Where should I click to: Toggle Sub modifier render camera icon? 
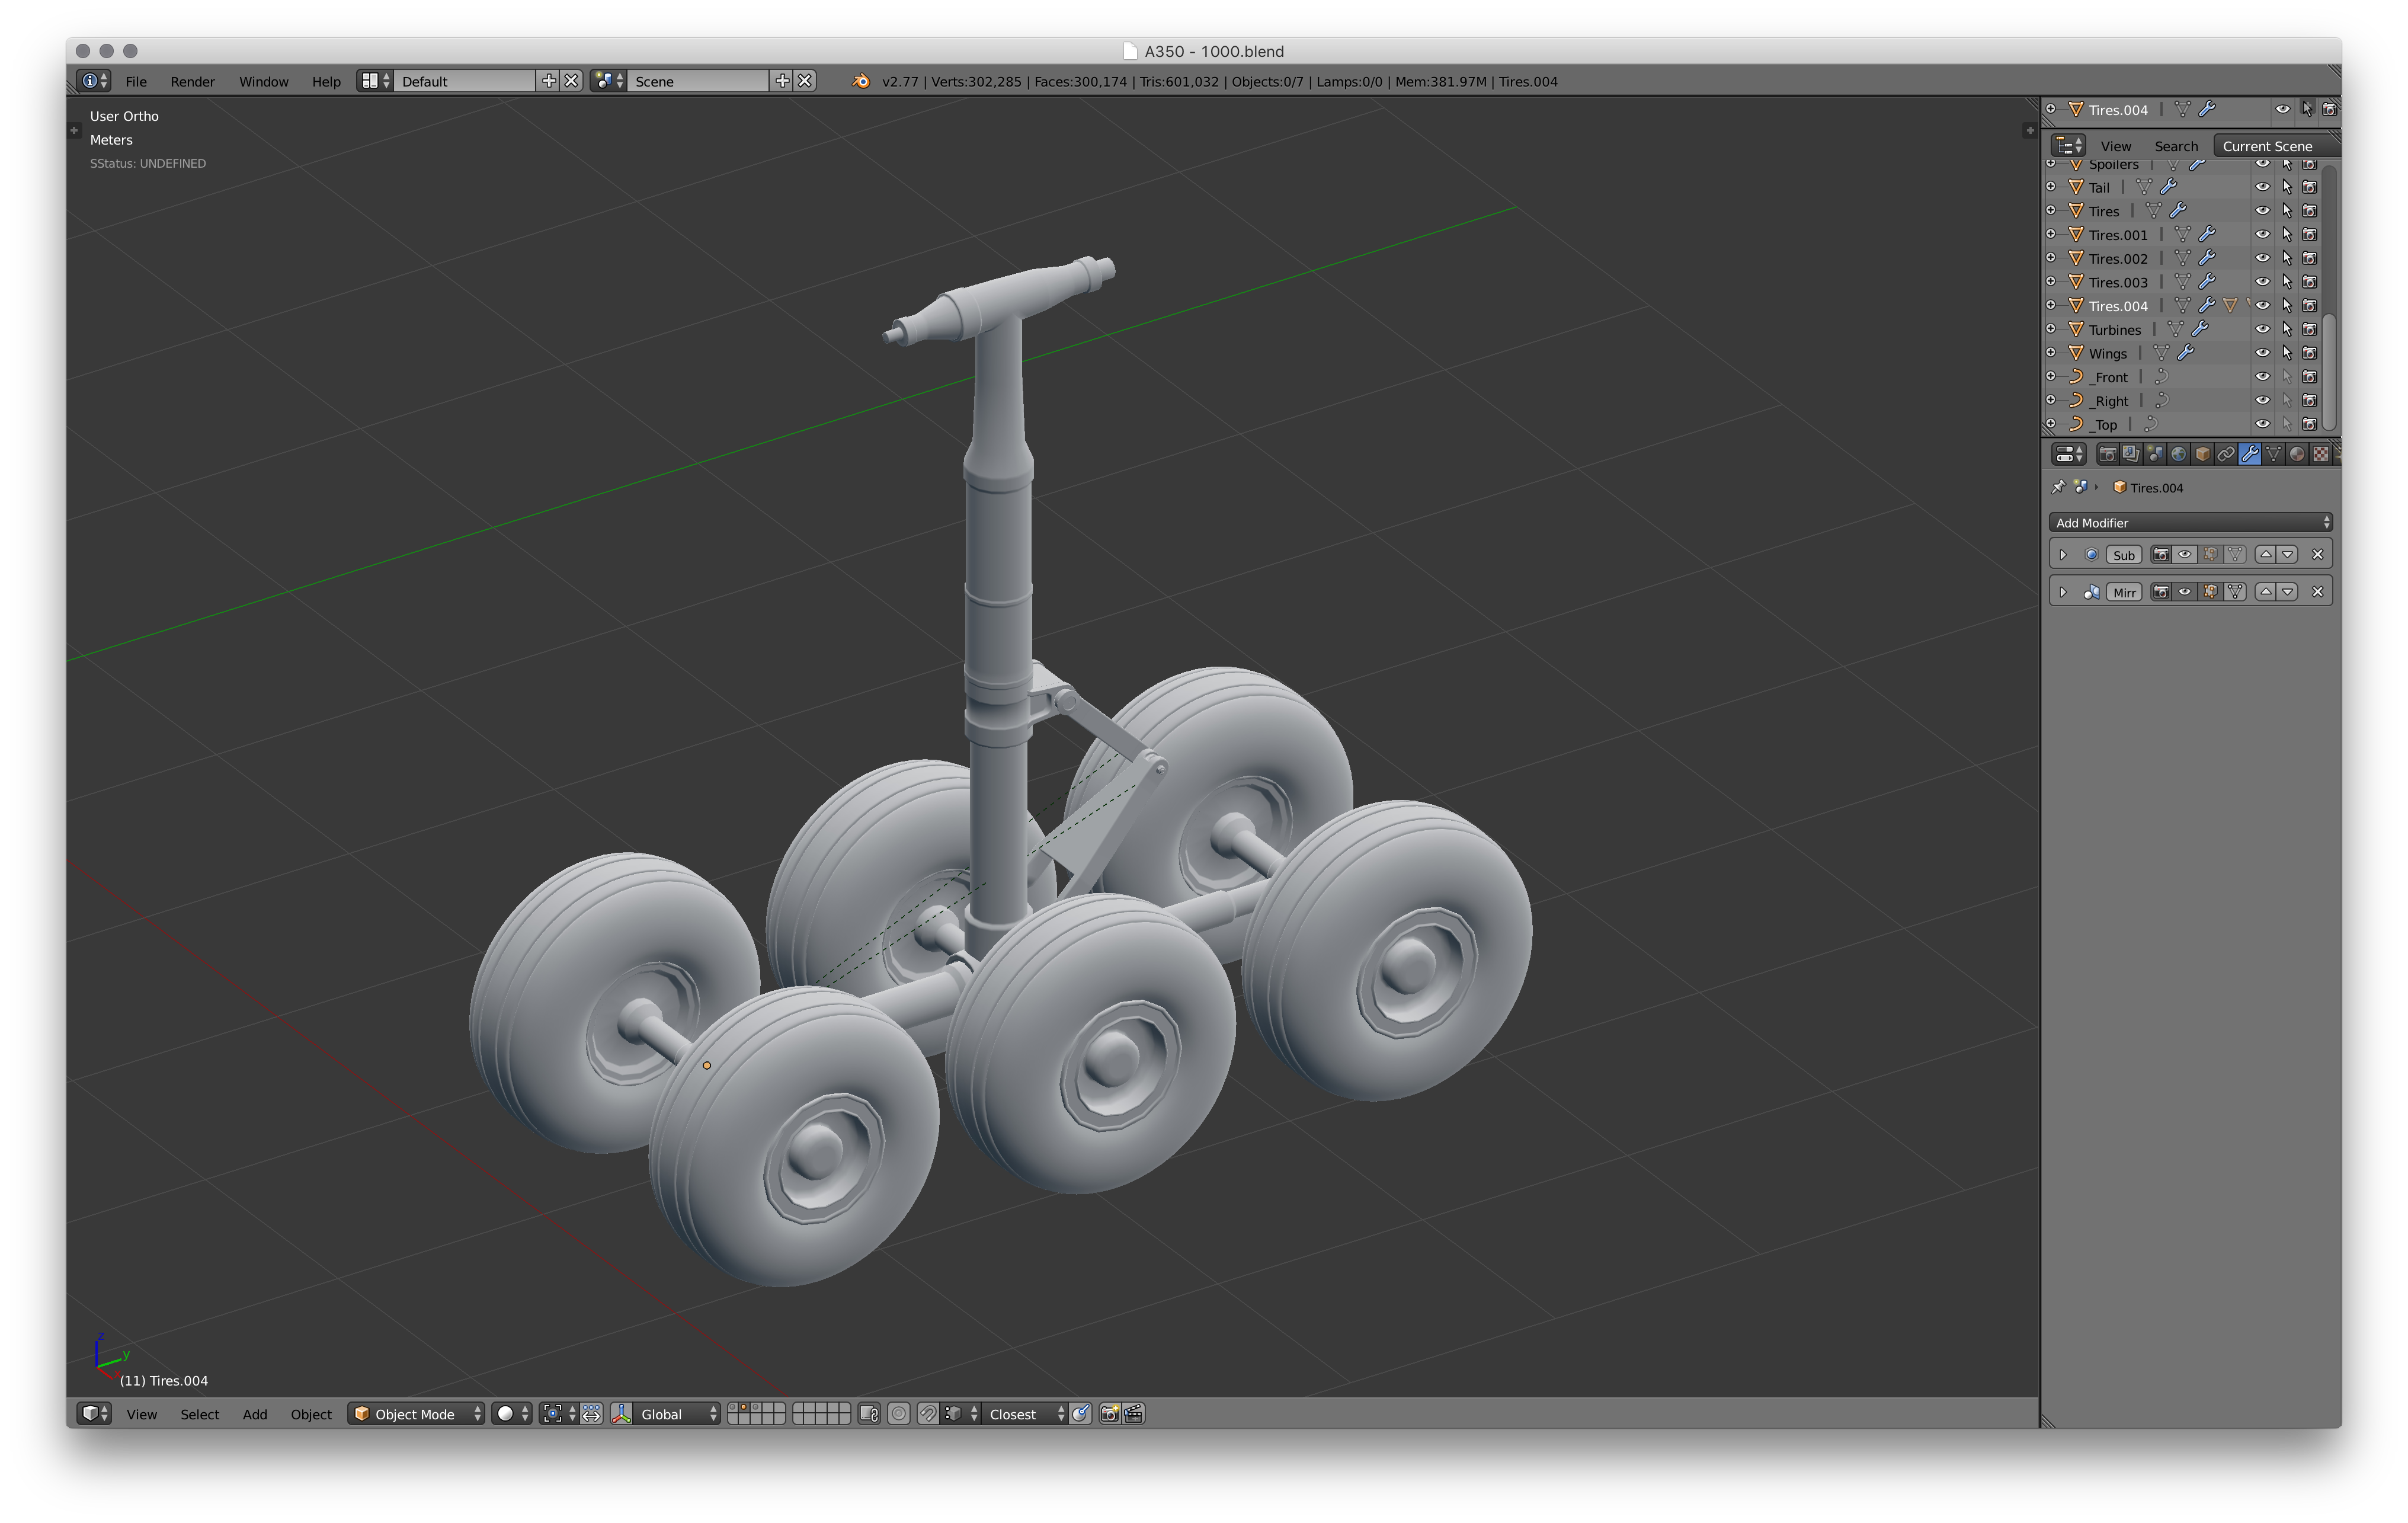(2161, 555)
